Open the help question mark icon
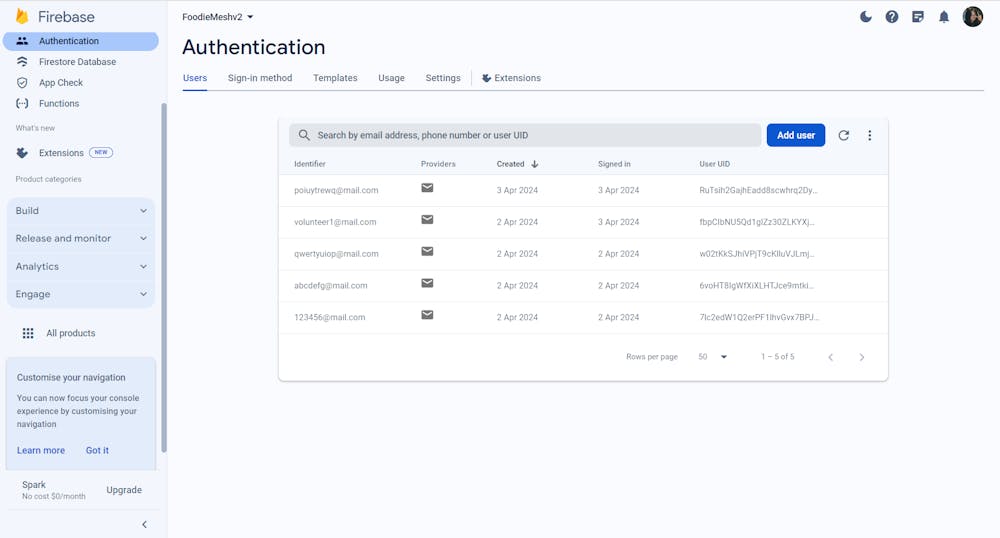 pos(892,17)
